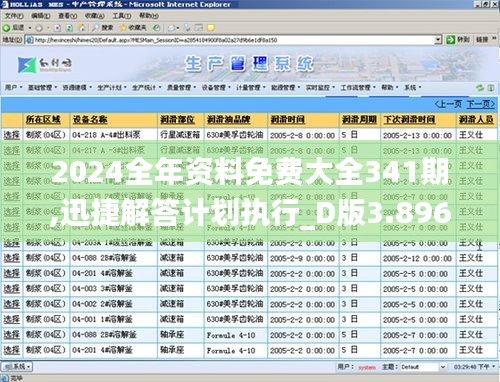Click 选择 link for 04-001 1#溶解釜 row
The image size is (500, 382).
click(12, 319)
